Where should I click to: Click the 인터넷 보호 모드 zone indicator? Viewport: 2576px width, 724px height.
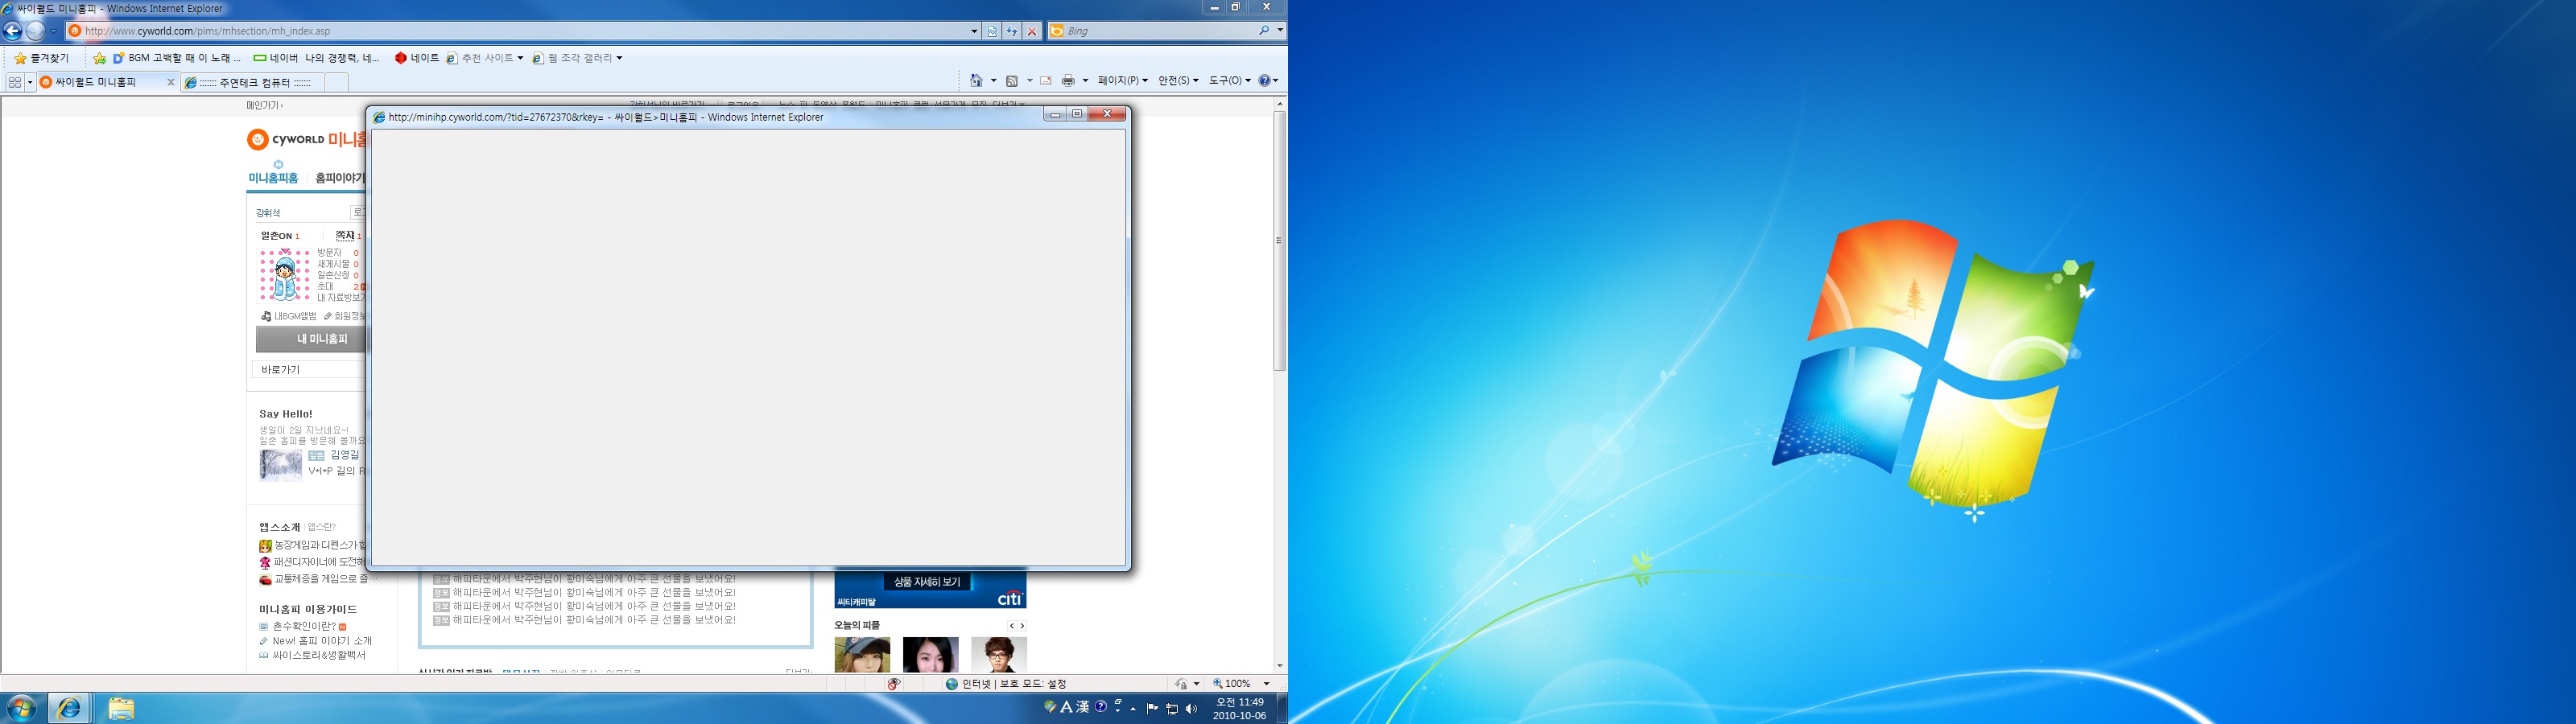coord(1006,684)
